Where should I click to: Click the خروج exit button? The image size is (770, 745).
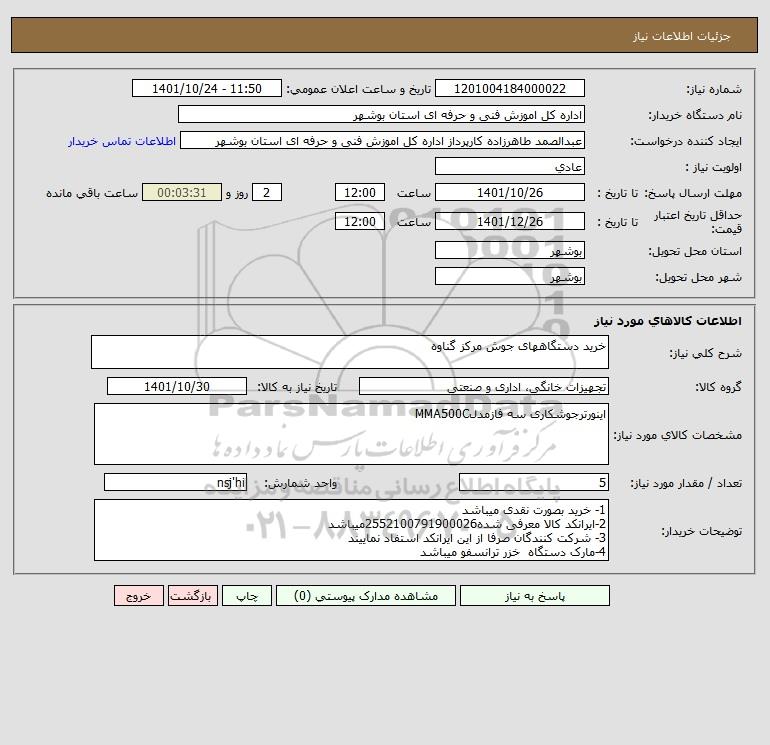tap(138, 596)
